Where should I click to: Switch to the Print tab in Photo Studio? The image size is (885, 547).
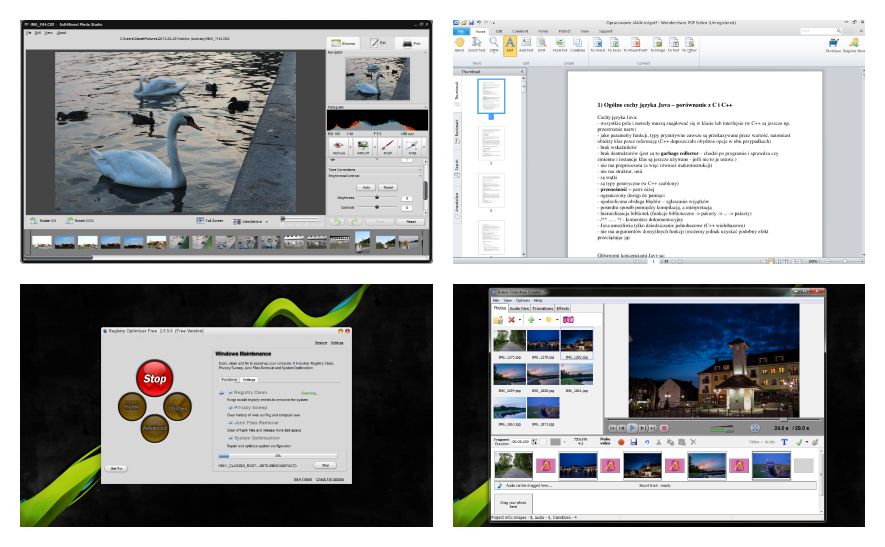click(411, 43)
